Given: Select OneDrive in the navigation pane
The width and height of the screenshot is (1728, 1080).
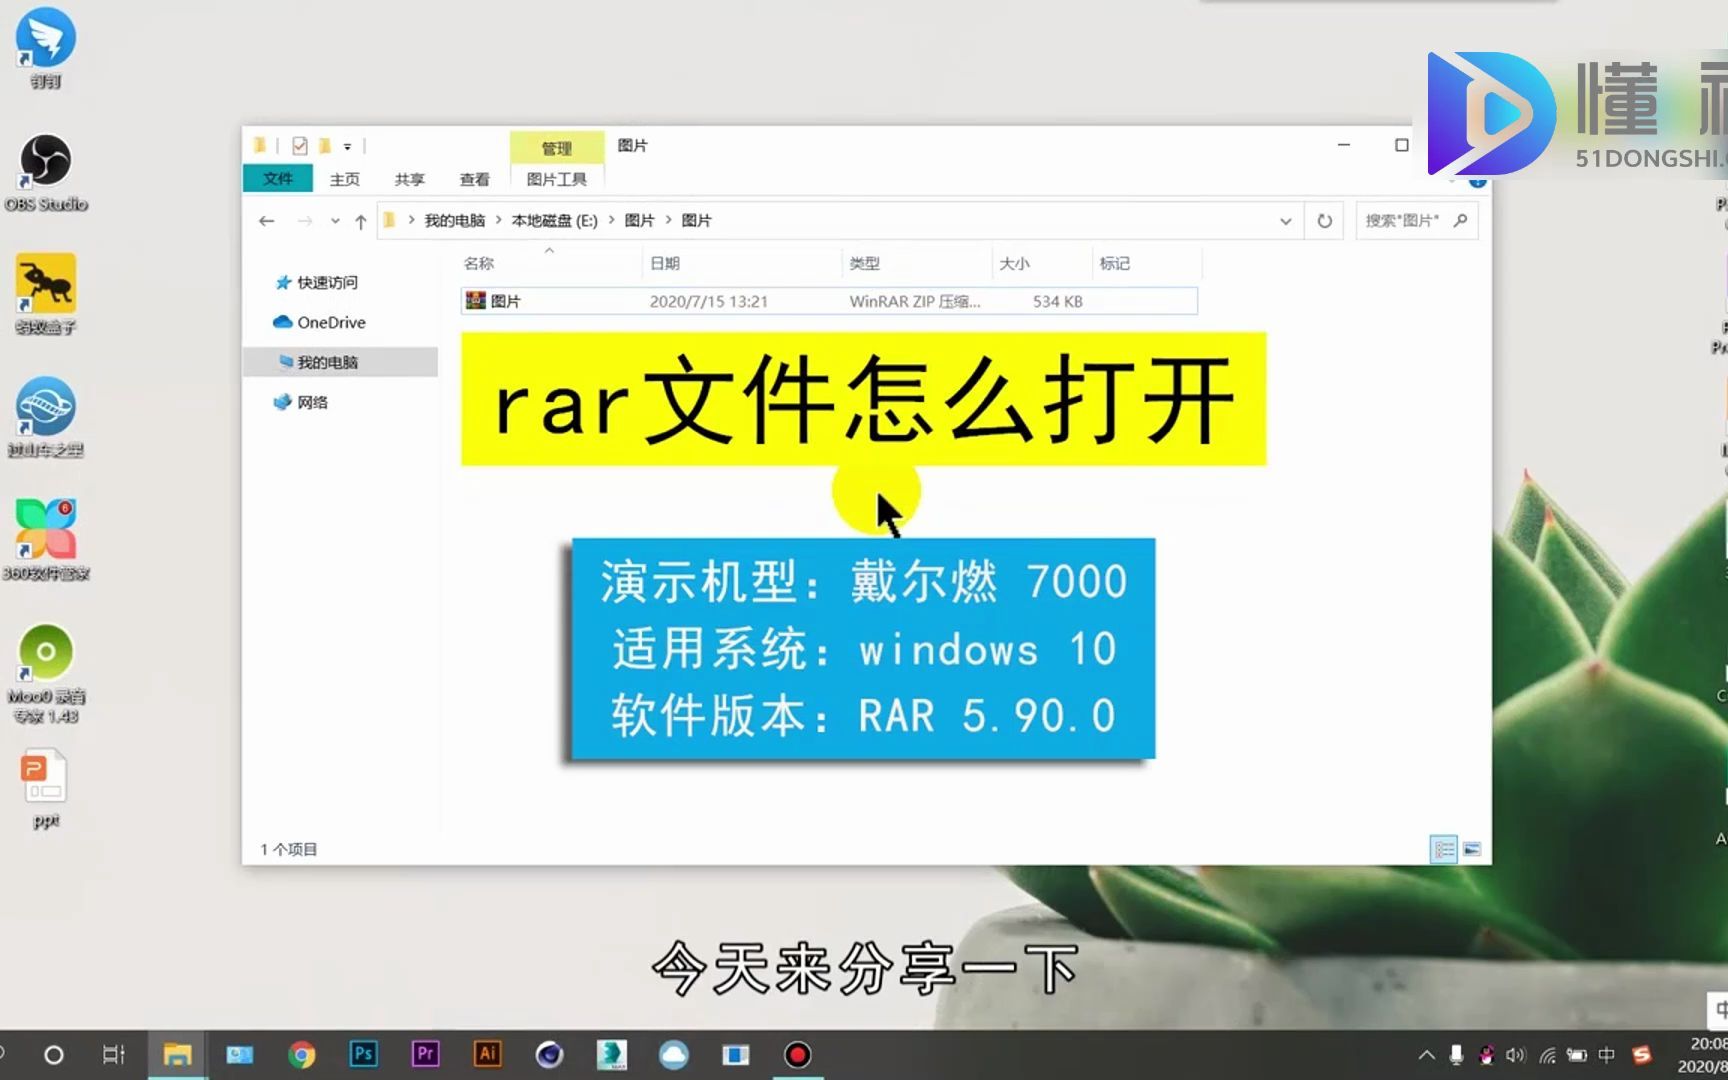Looking at the screenshot, I should pos(319,322).
